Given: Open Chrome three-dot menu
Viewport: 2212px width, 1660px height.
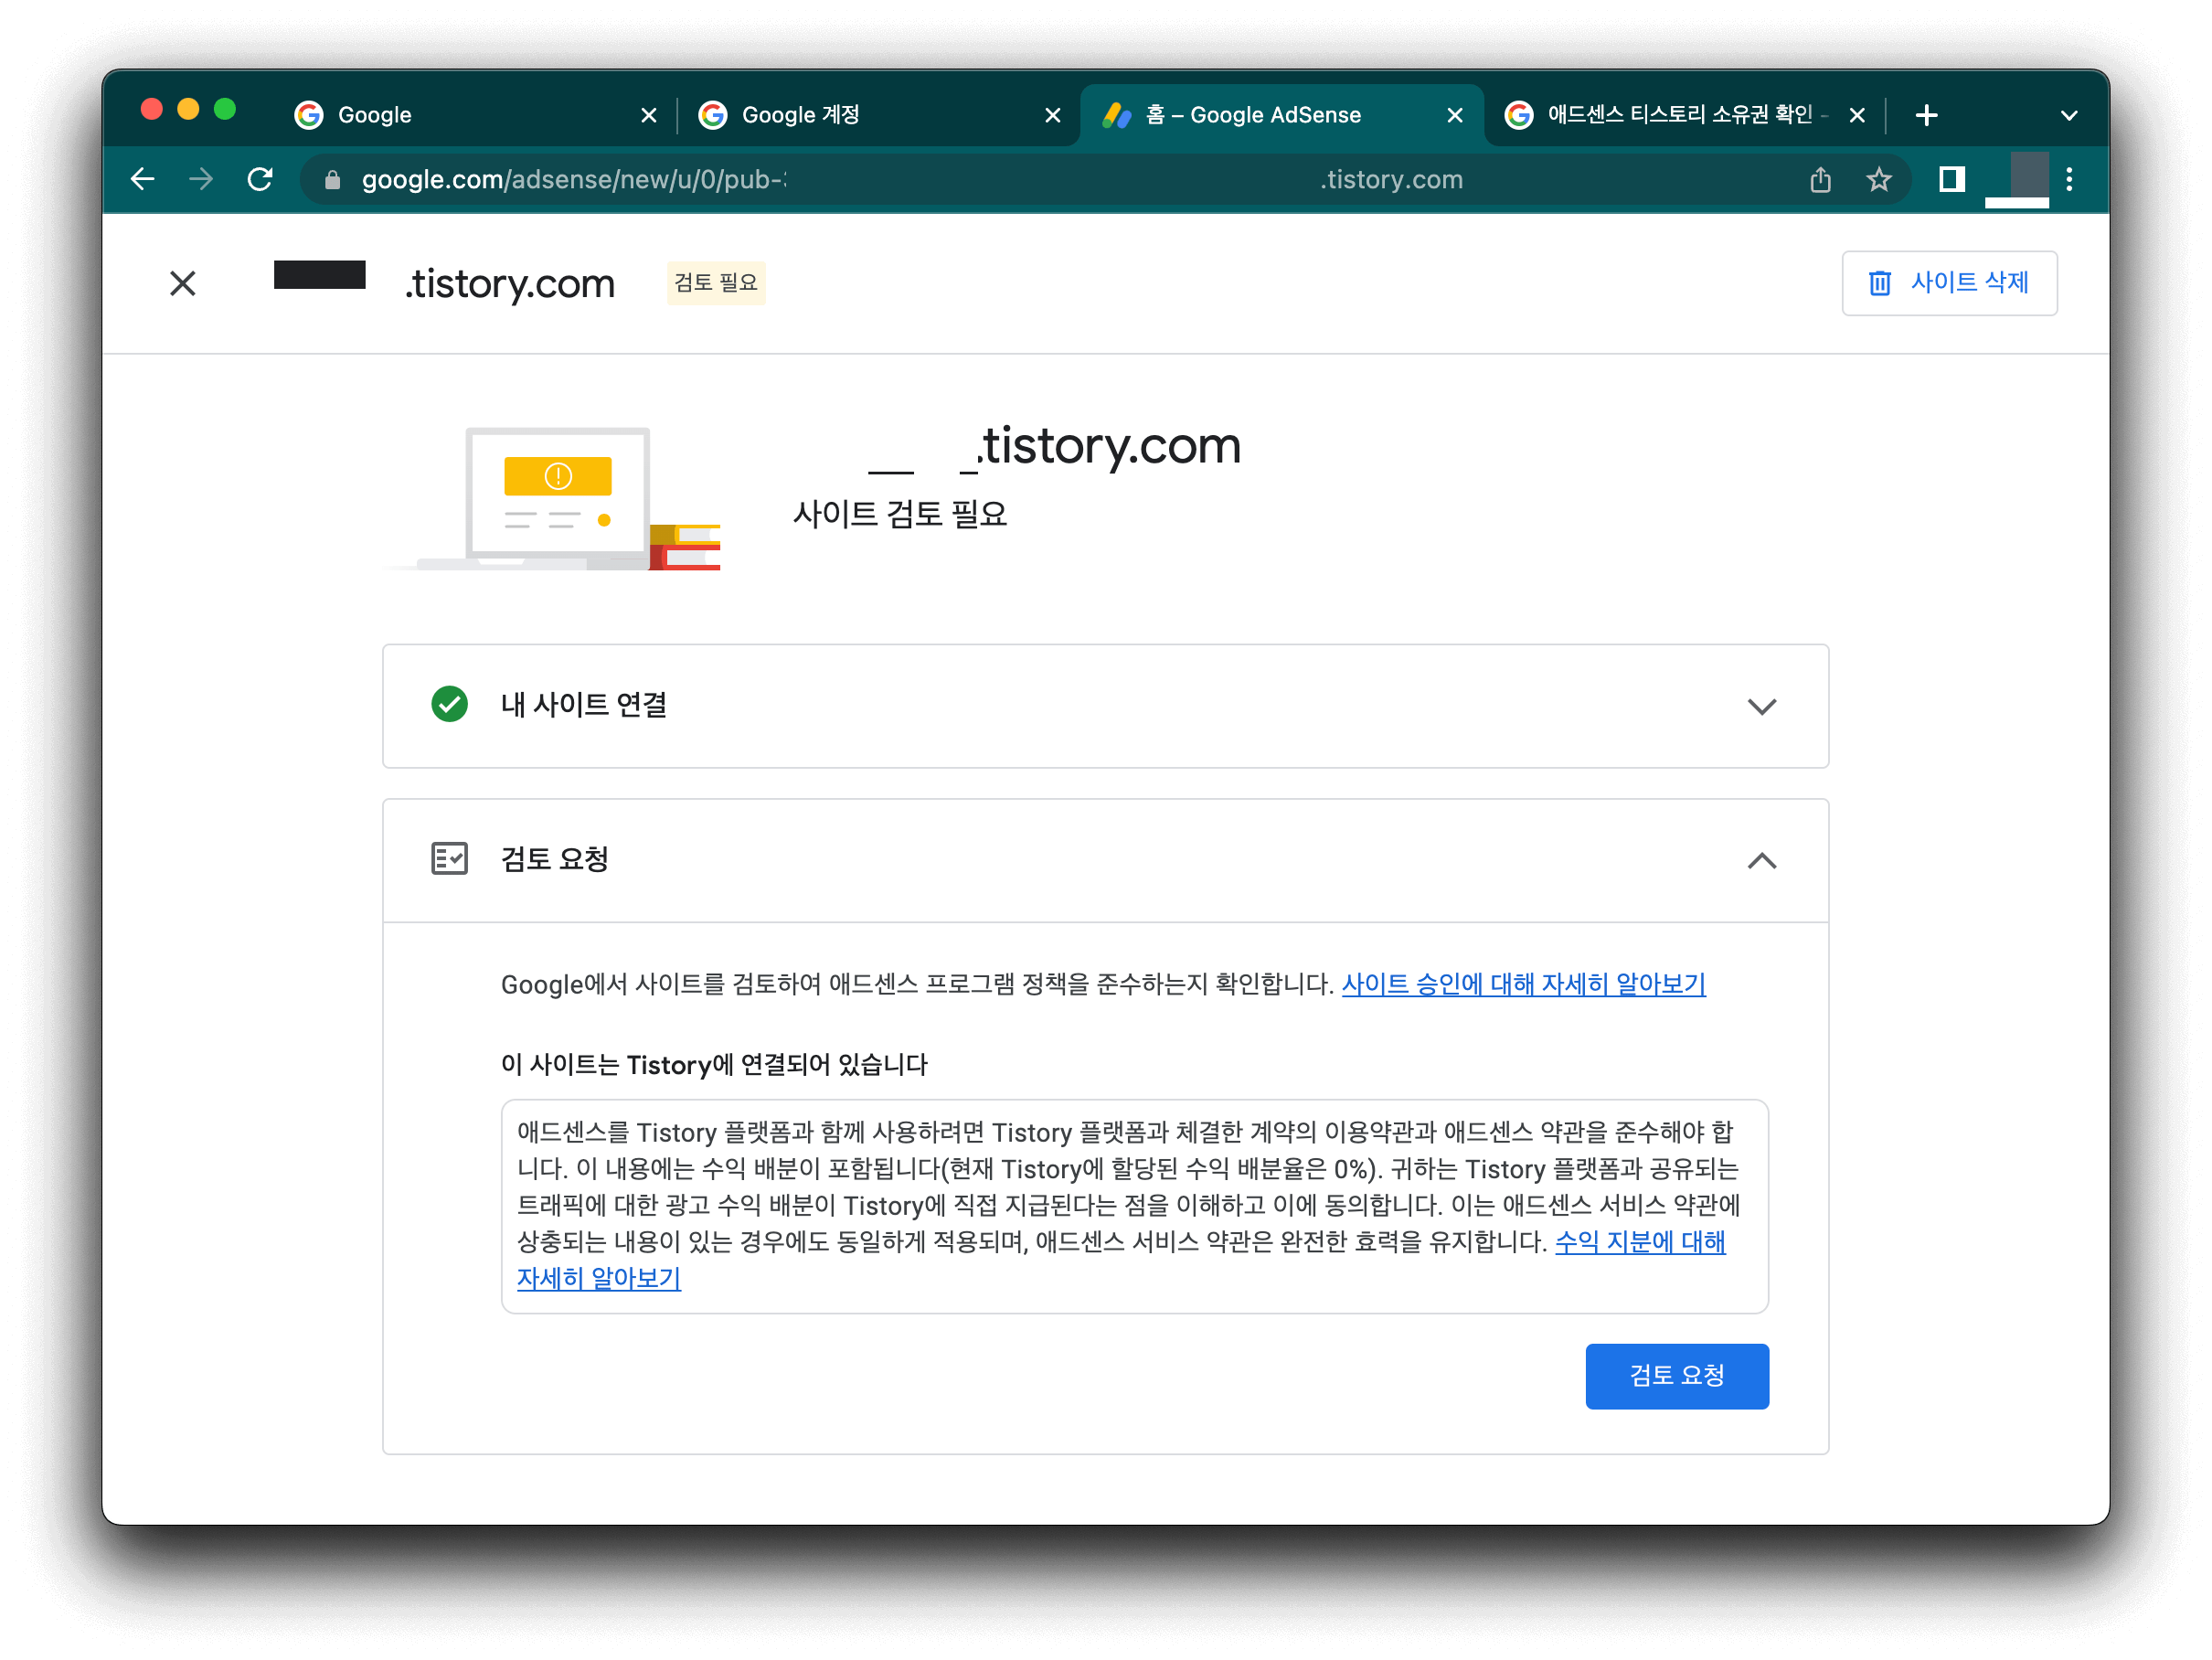Looking at the screenshot, I should tap(2069, 180).
